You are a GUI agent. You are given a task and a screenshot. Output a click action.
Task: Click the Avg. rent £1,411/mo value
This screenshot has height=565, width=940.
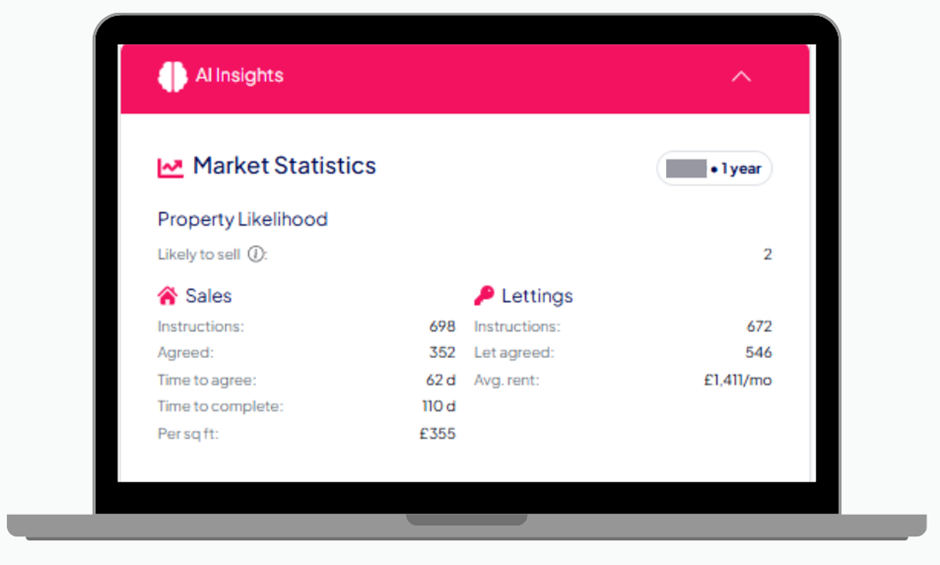tap(737, 380)
